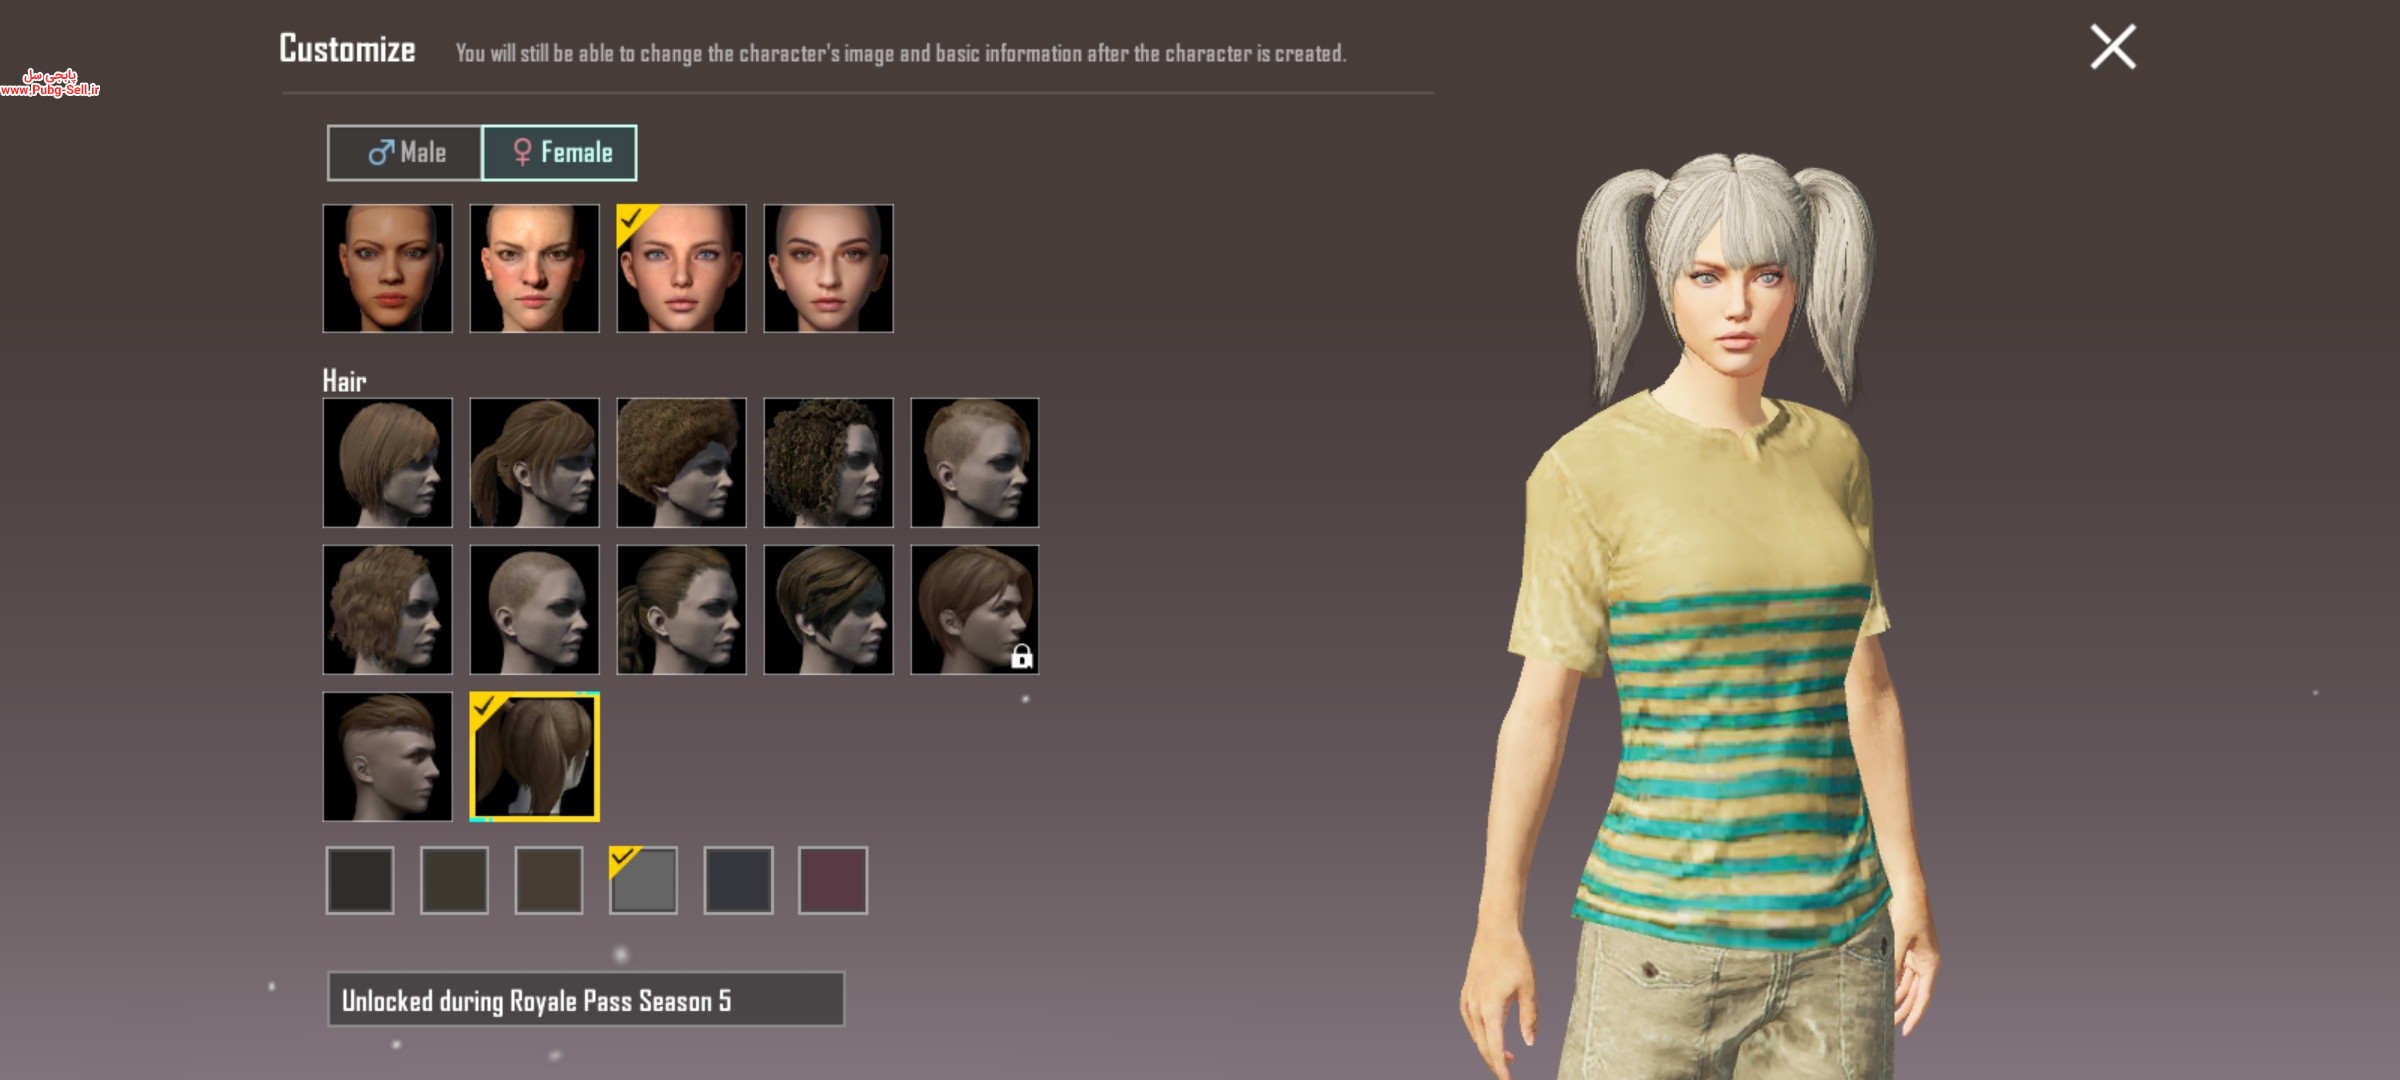Viewport: 2400px width, 1080px height.
Task: Pick the maroon hair color swatch
Action: 833,880
